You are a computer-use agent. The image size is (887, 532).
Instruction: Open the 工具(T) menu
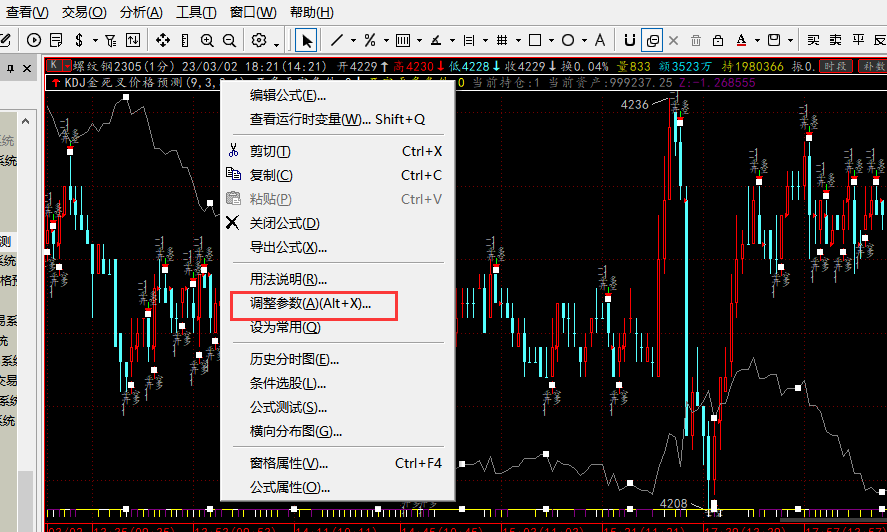196,12
